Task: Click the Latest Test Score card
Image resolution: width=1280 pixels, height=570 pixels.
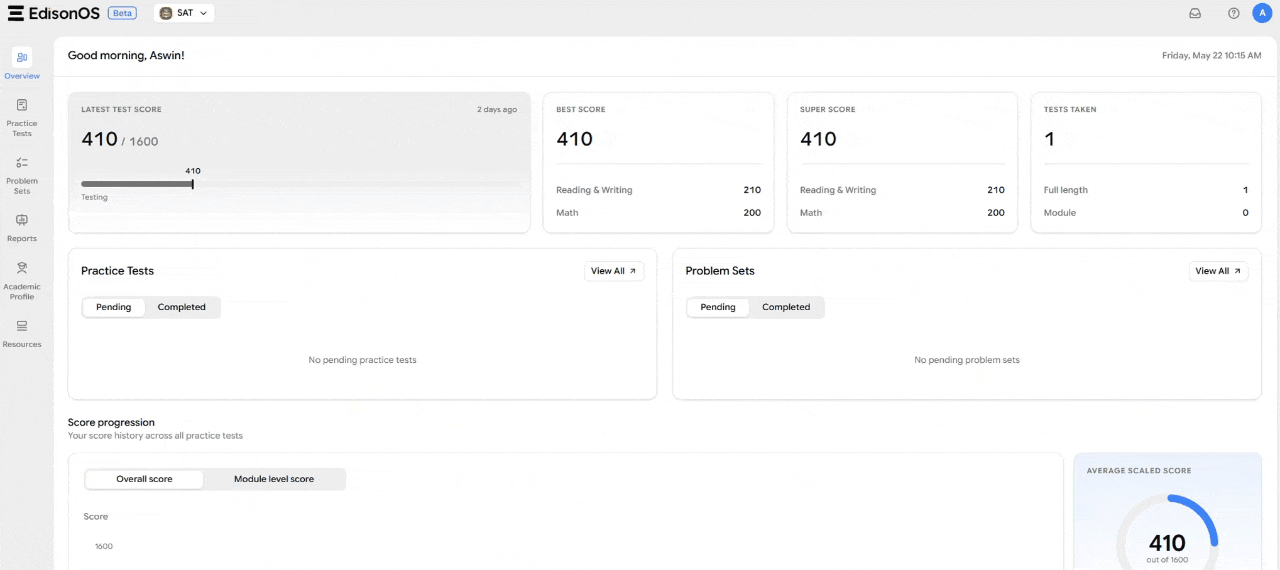Action: [x=299, y=162]
